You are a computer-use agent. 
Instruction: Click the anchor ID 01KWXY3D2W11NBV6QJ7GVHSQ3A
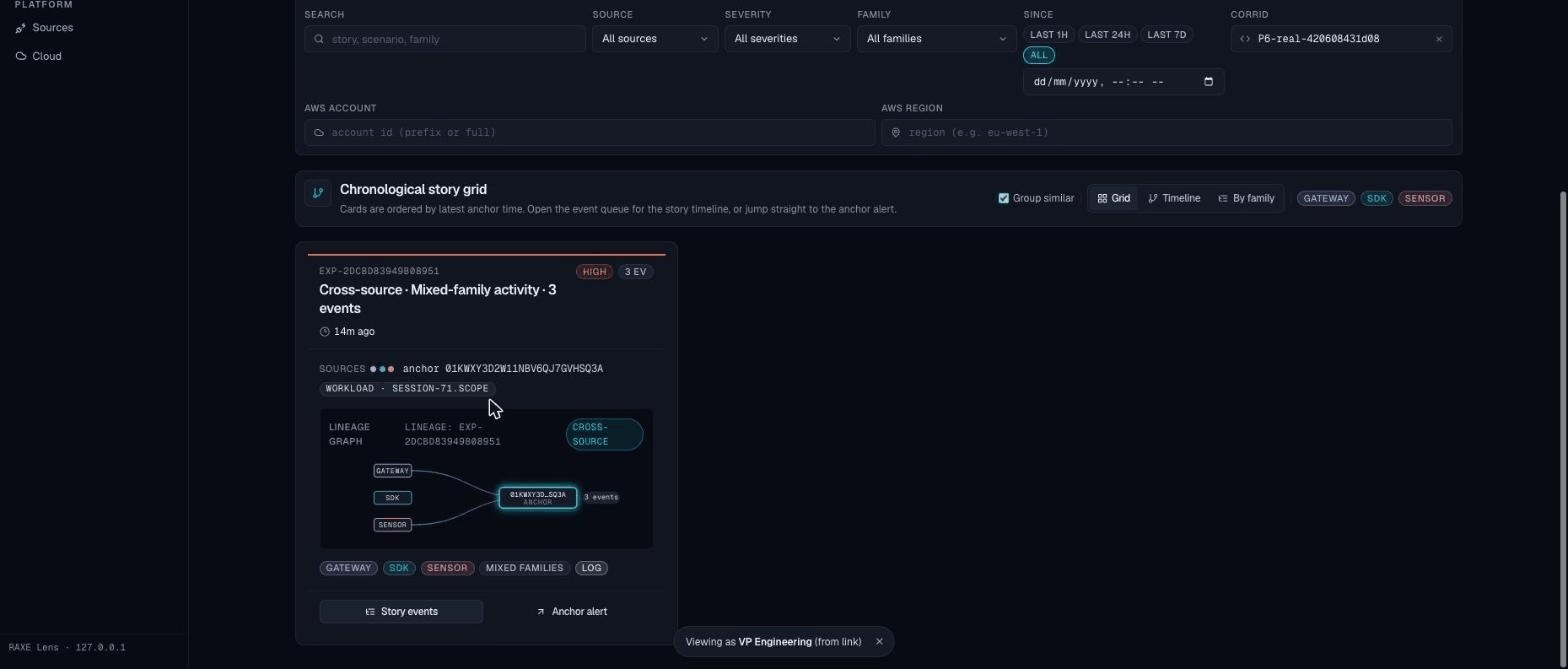tap(524, 369)
